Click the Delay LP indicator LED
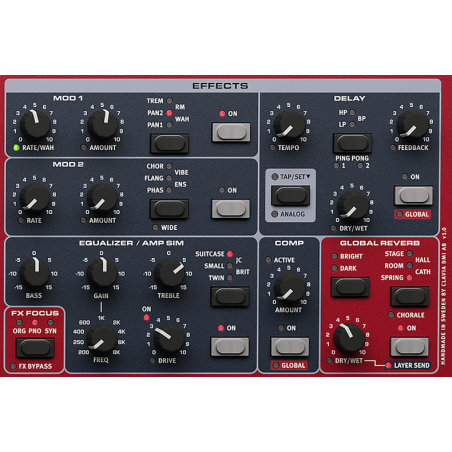 352,125
